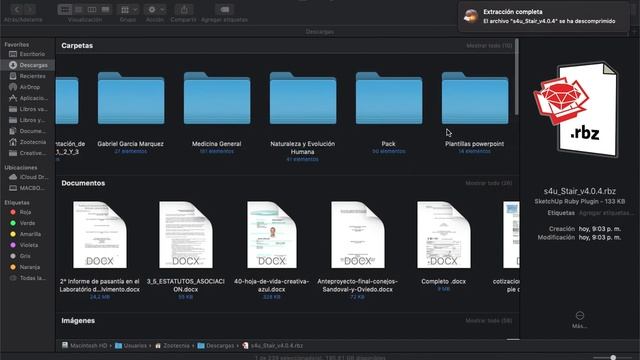Click Usuarios in the path bar

click(131, 346)
